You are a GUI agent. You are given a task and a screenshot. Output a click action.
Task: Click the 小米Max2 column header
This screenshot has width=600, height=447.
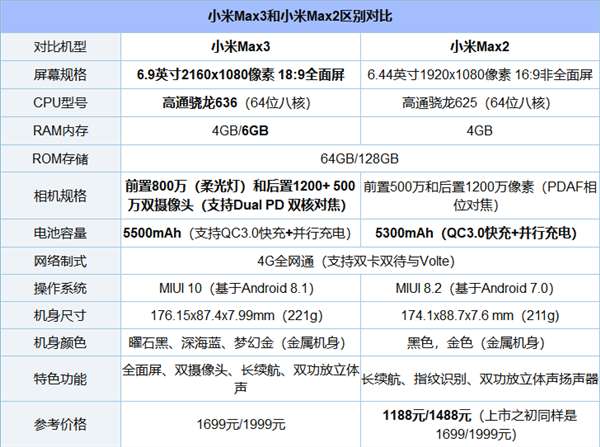point(480,47)
